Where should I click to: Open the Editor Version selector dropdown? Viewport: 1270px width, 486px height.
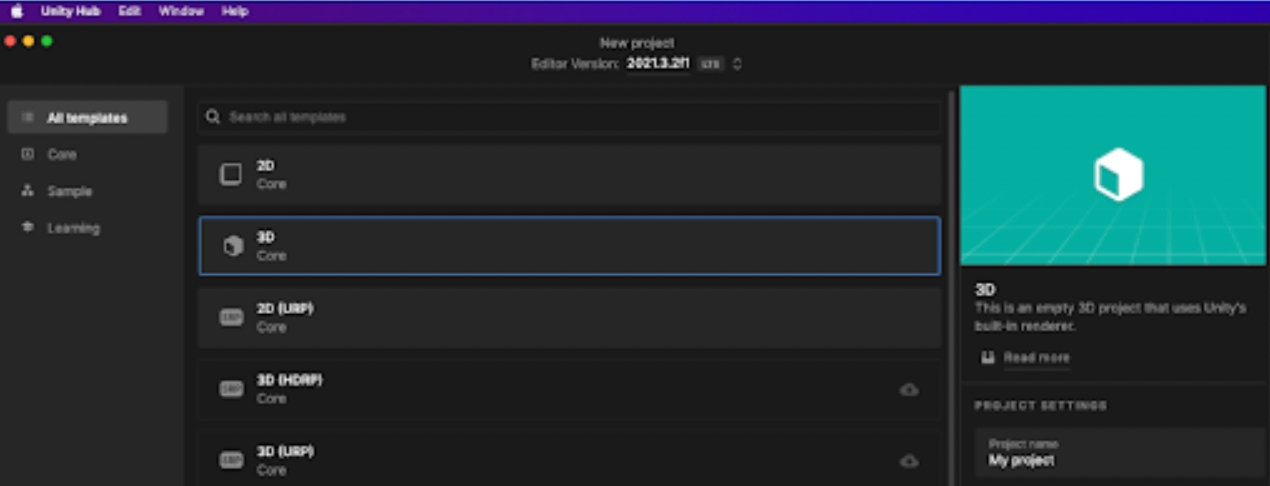point(737,64)
